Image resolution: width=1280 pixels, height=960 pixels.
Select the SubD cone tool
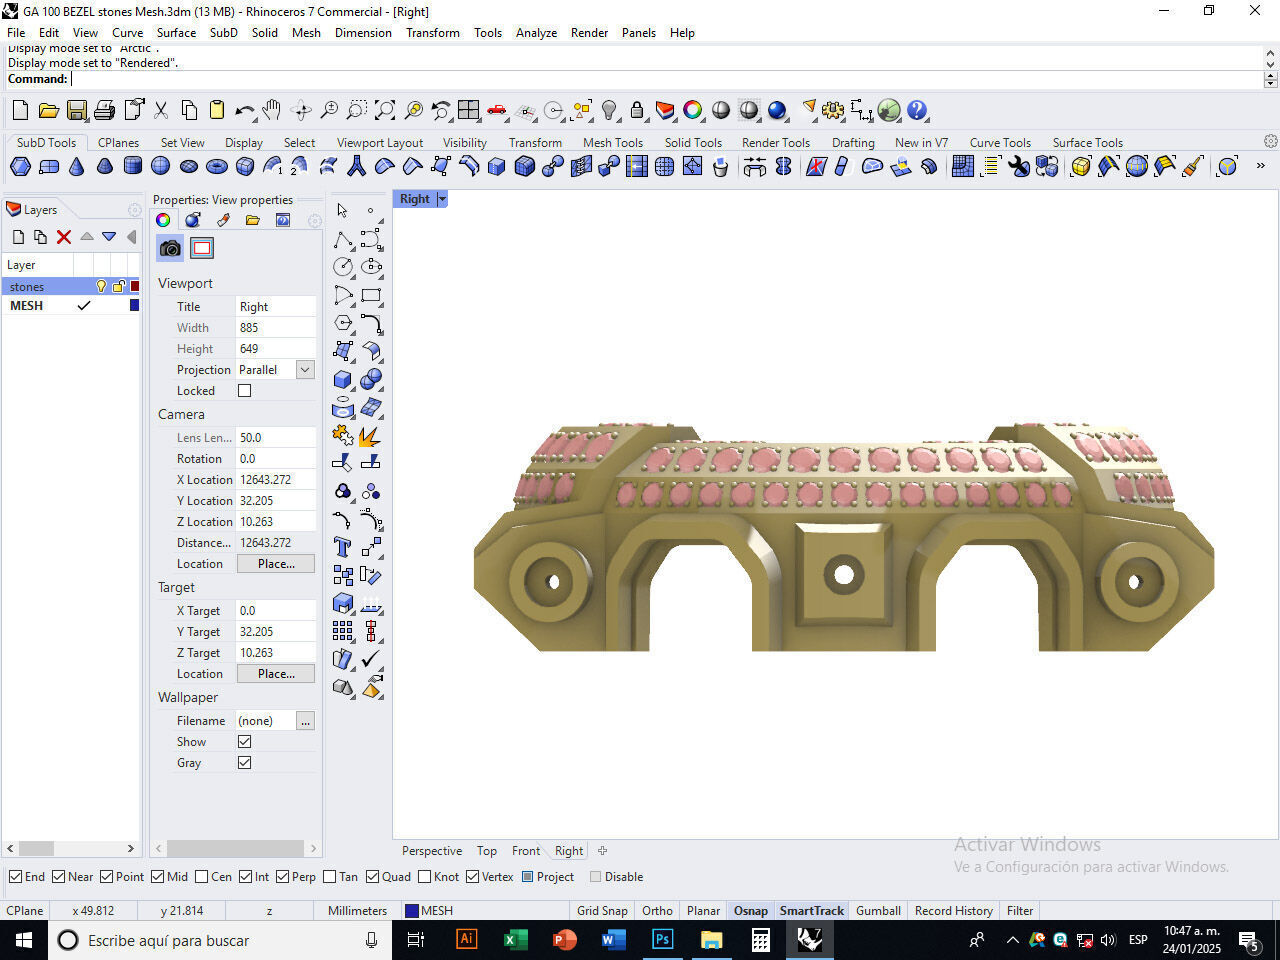click(76, 166)
